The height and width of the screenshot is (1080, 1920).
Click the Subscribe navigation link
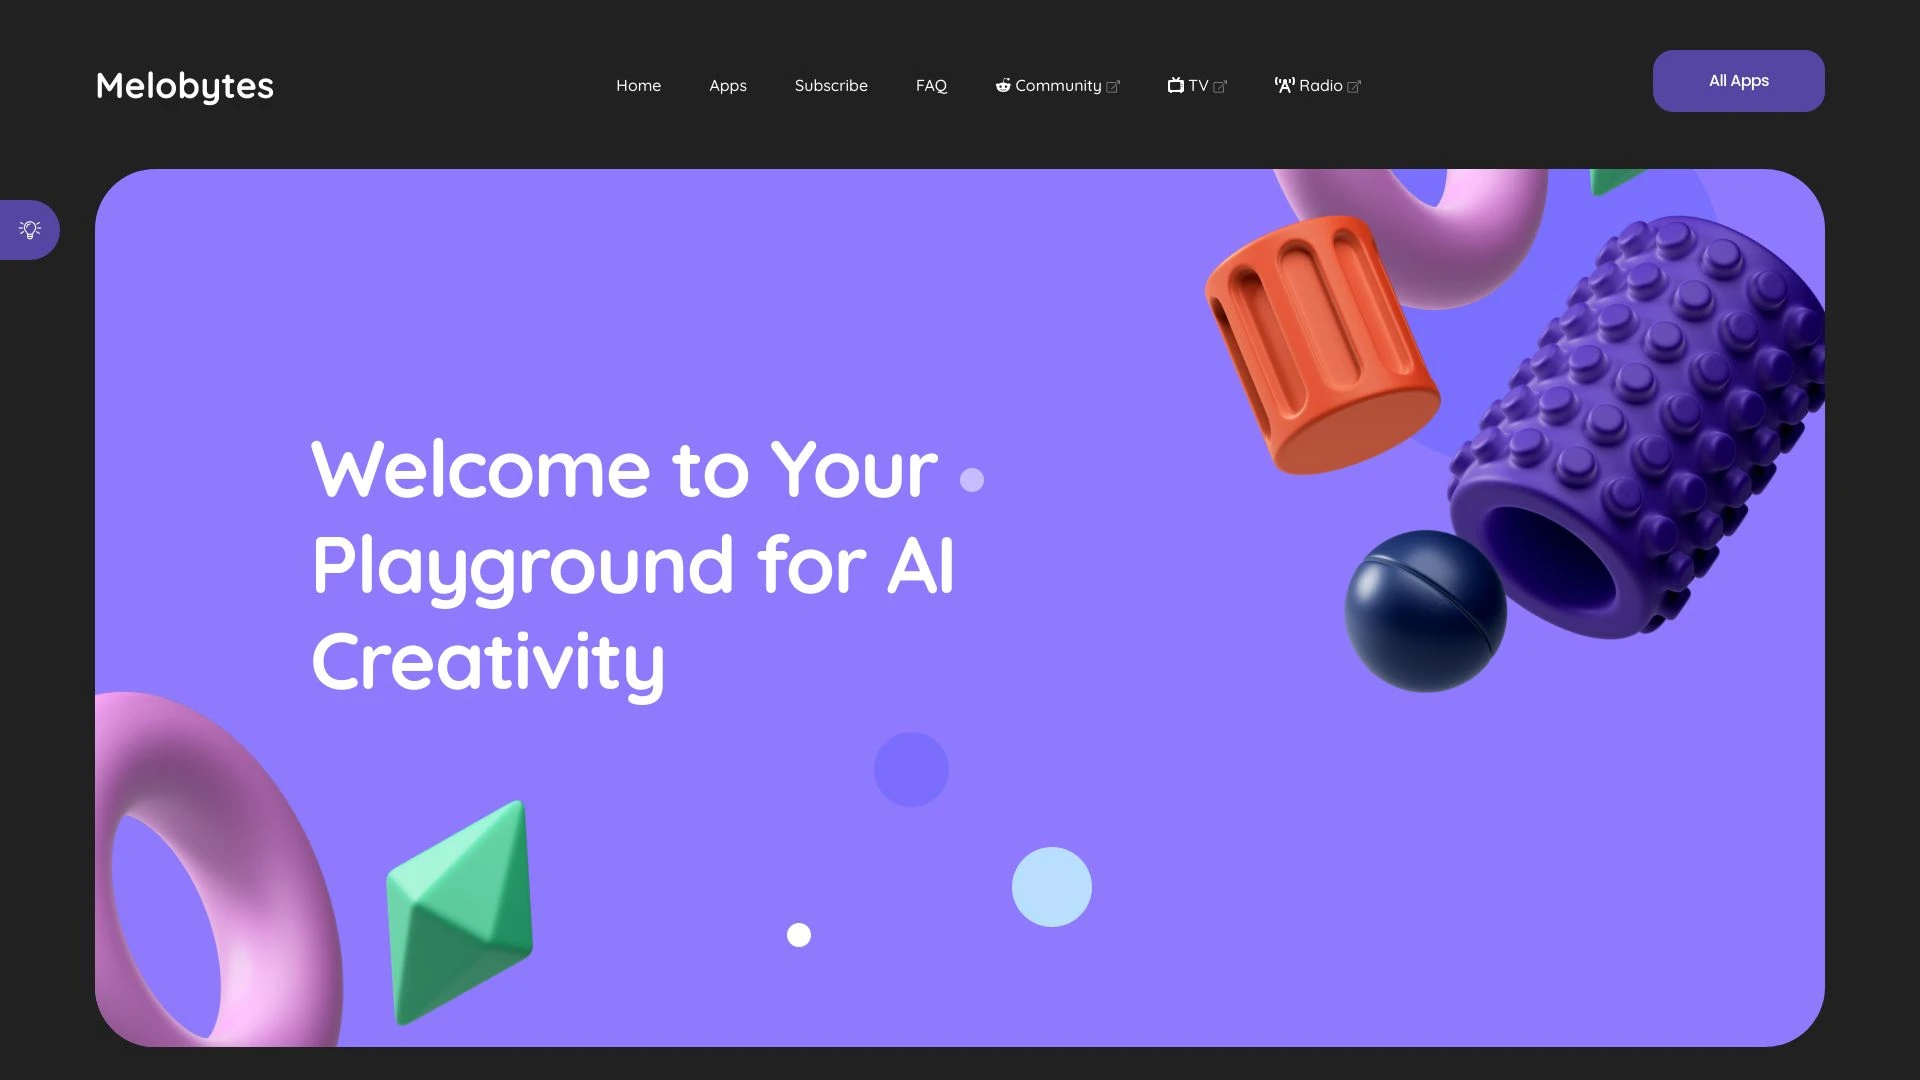point(831,84)
